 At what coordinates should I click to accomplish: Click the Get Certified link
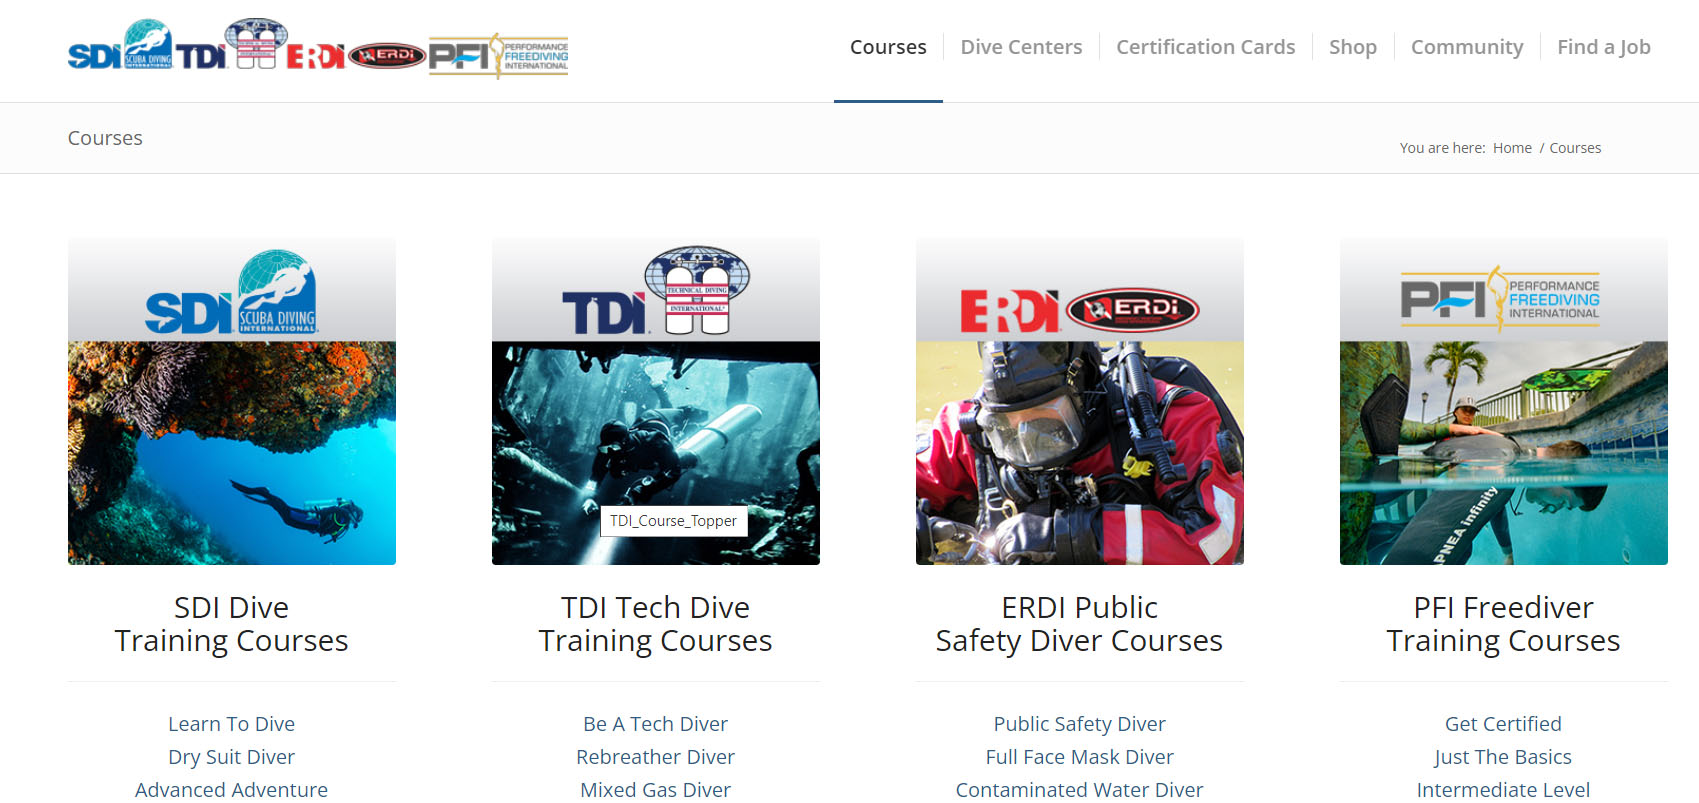(1504, 724)
